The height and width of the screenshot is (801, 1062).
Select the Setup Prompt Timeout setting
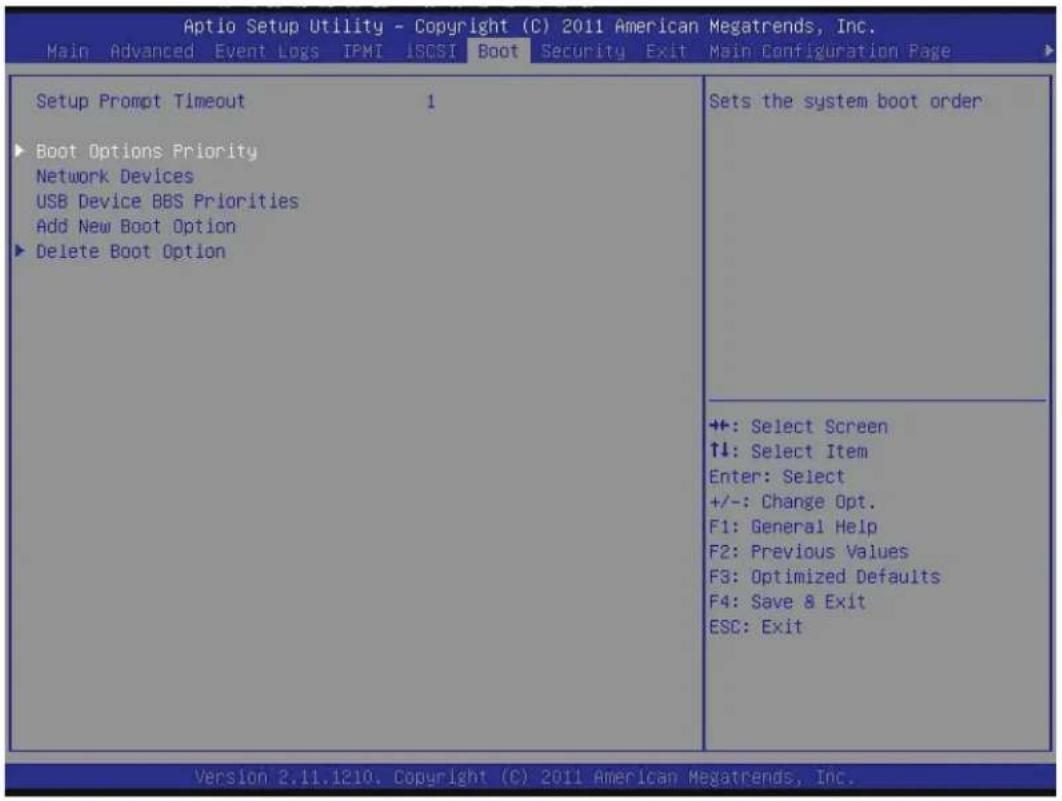tap(140, 102)
